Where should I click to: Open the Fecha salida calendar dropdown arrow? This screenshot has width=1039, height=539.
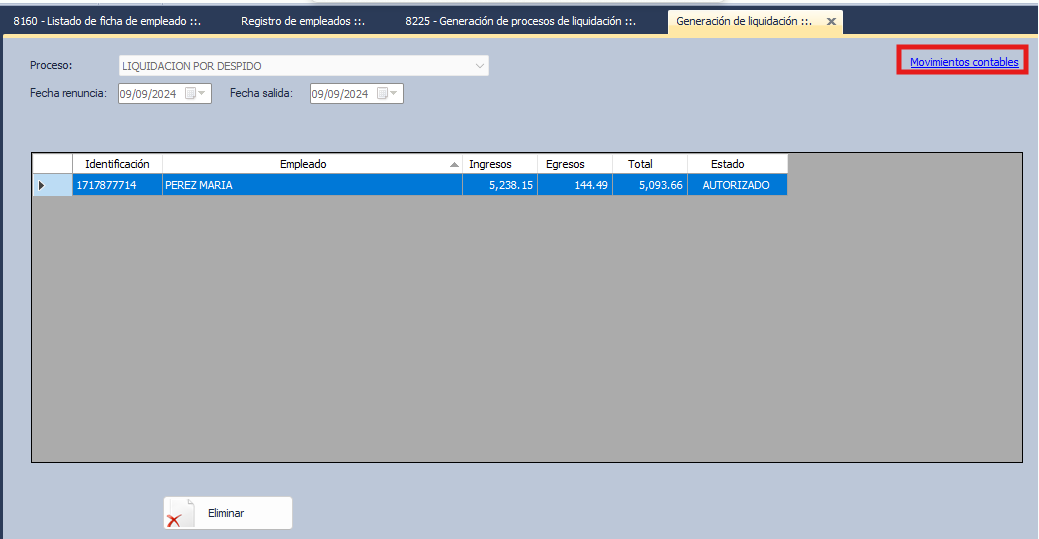(394, 94)
